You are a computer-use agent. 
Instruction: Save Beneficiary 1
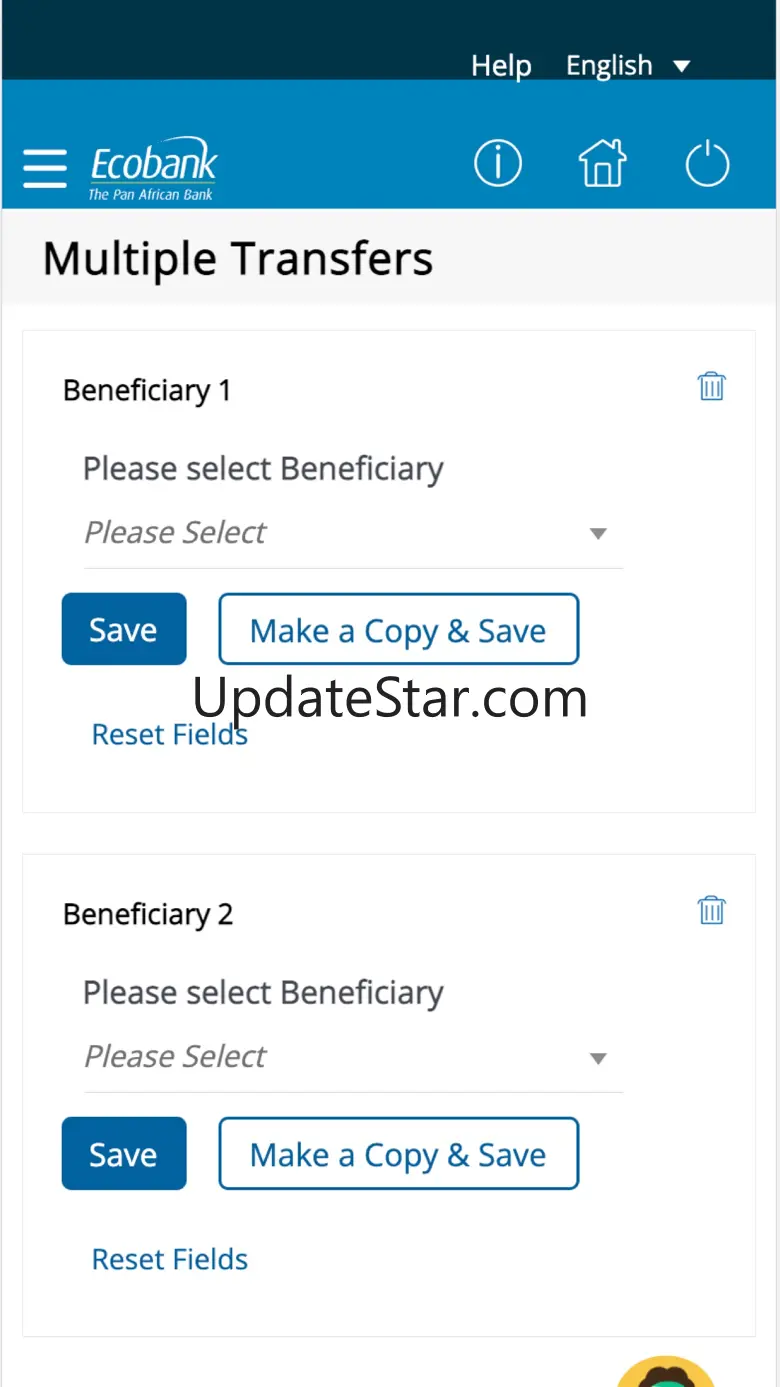pyautogui.click(x=124, y=629)
